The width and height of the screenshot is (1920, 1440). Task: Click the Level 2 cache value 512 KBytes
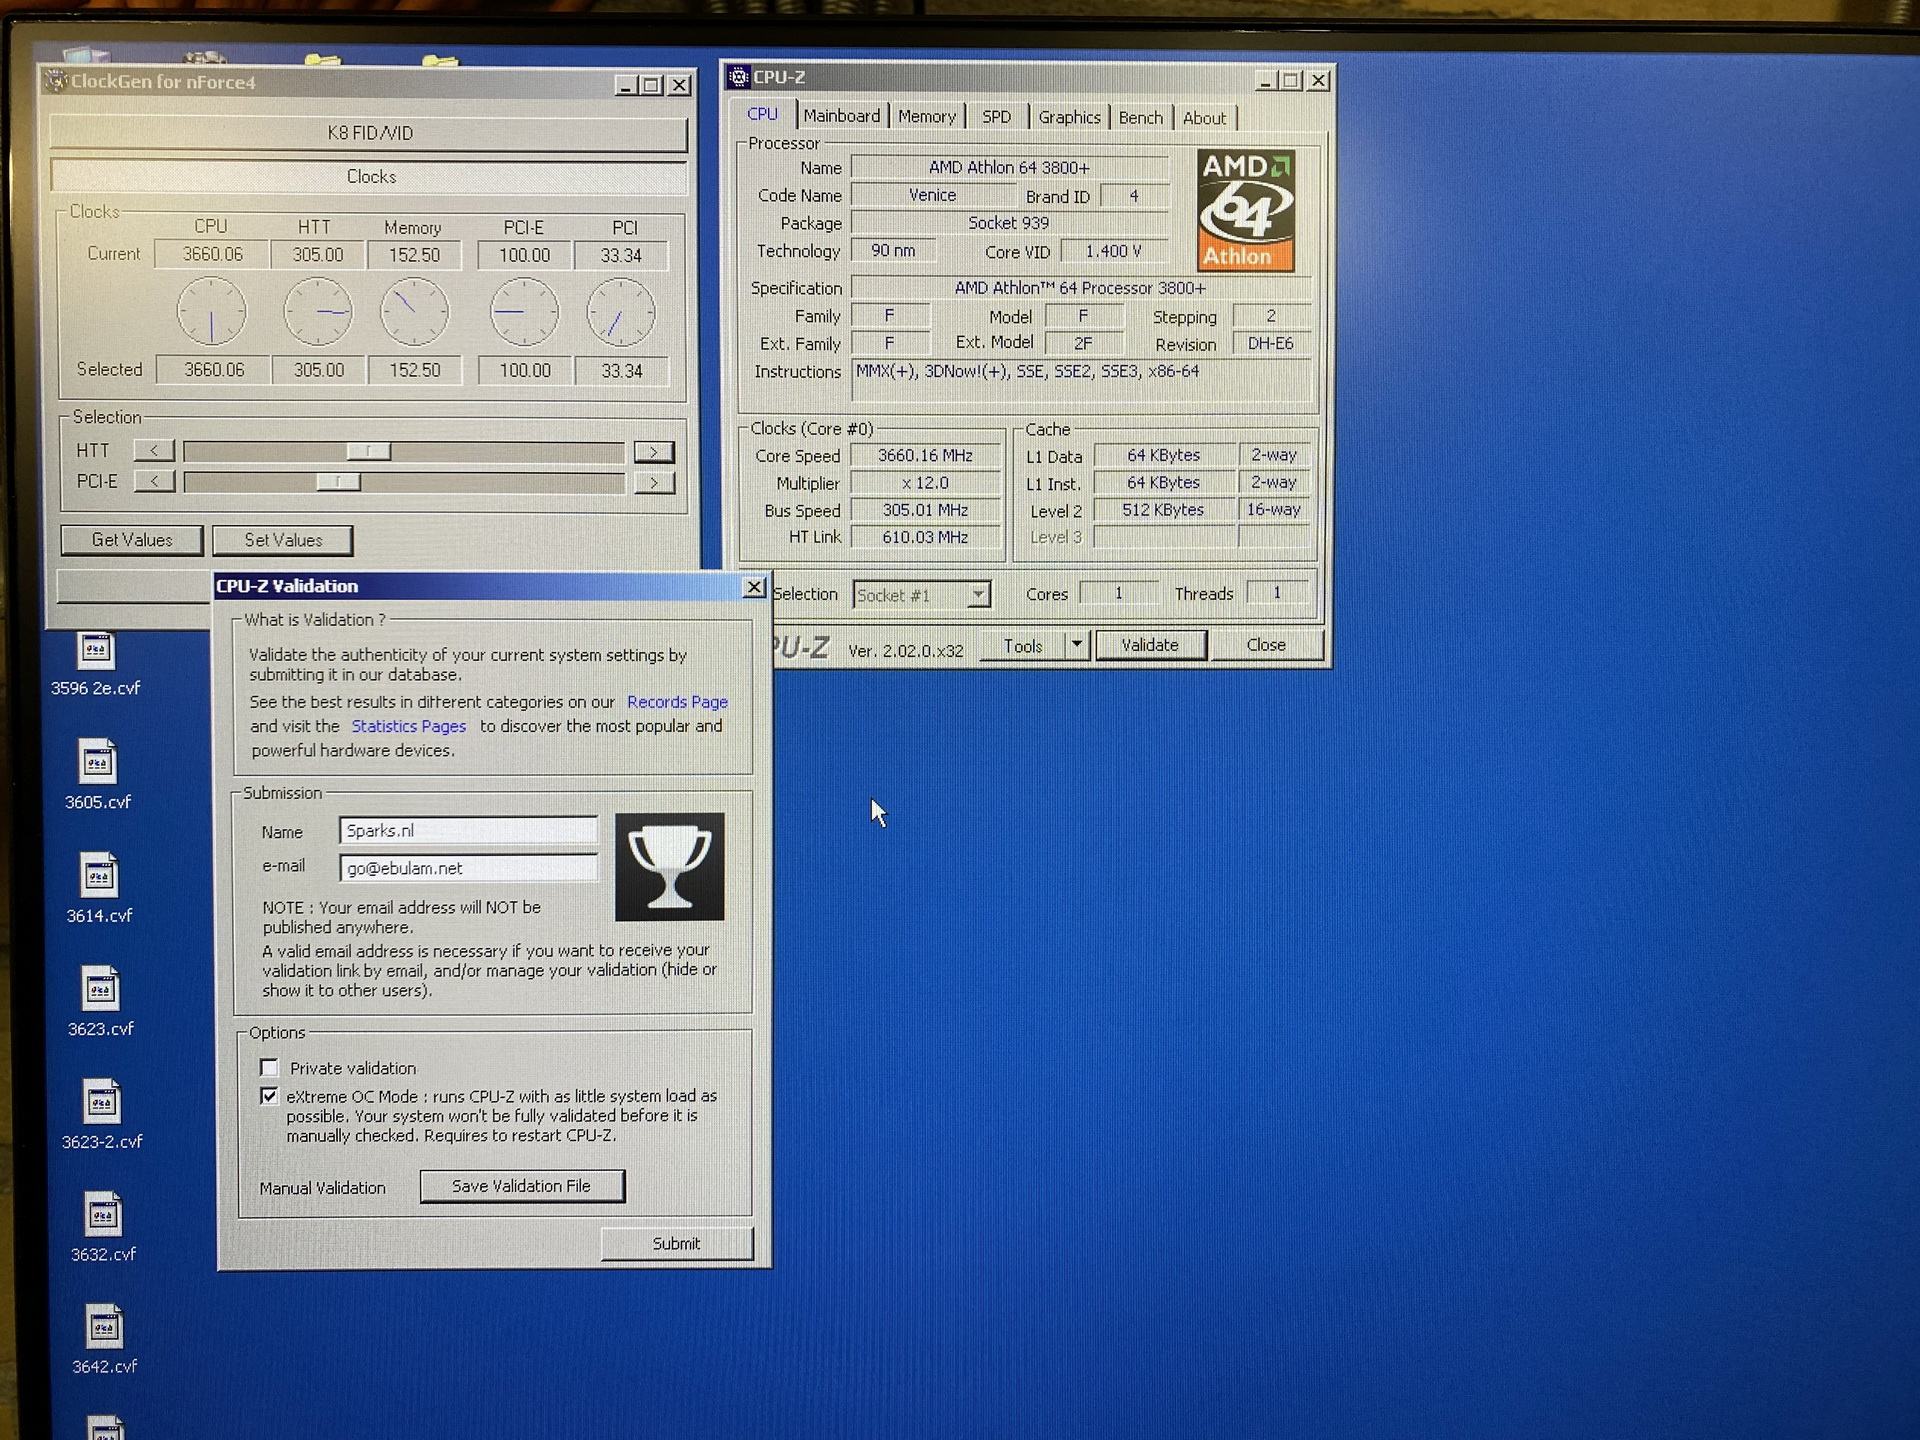pyautogui.click(x=1164, y=510)
